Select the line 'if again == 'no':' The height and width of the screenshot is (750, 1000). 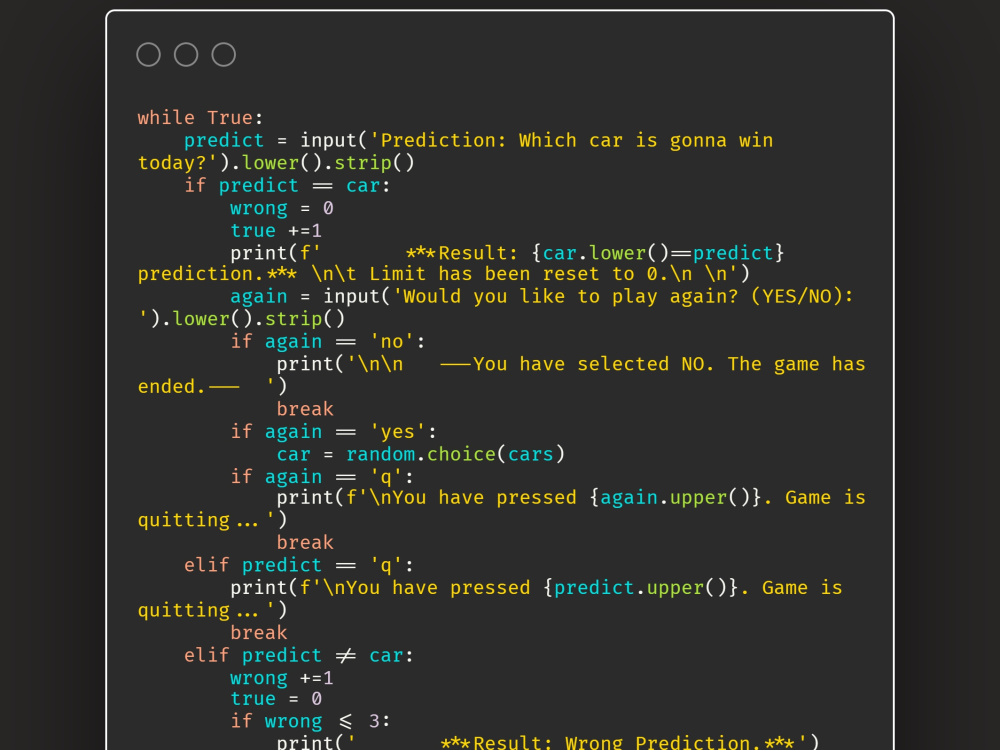coord(328,342)
